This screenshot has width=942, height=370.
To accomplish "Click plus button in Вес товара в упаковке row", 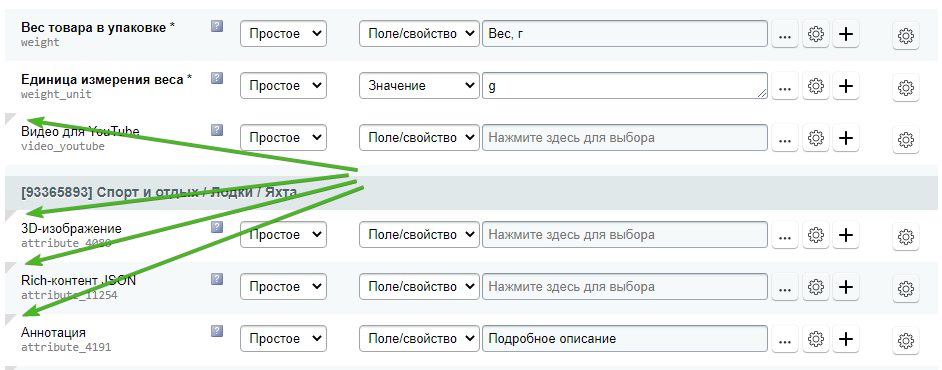I will click(x=845, y=34).
